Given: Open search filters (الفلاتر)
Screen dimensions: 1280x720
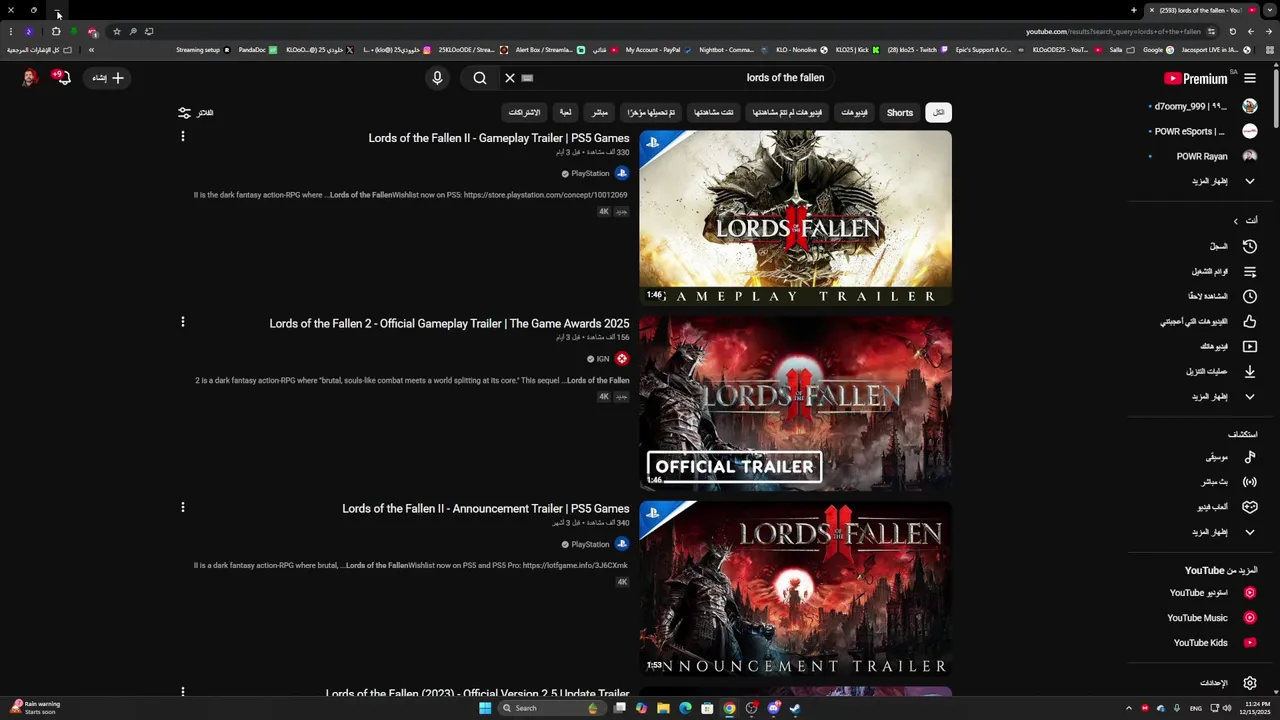Looking at the screenshot, I should pyautogui.click(x=196, y=113).
